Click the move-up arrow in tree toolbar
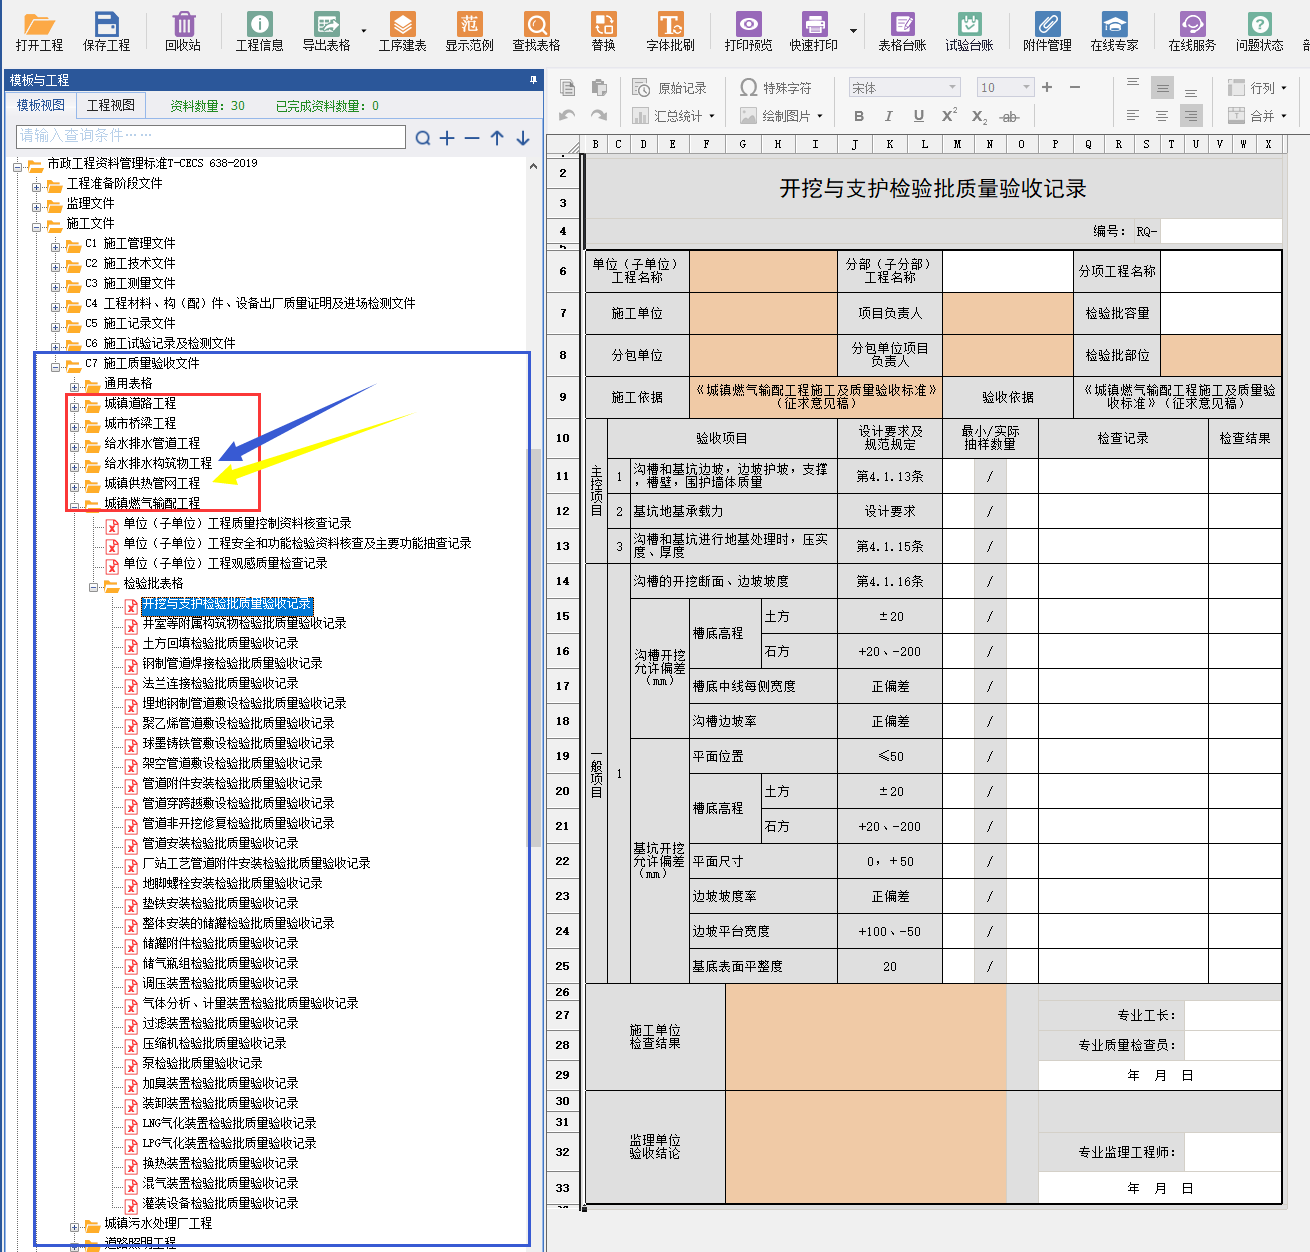 point(497,138)
